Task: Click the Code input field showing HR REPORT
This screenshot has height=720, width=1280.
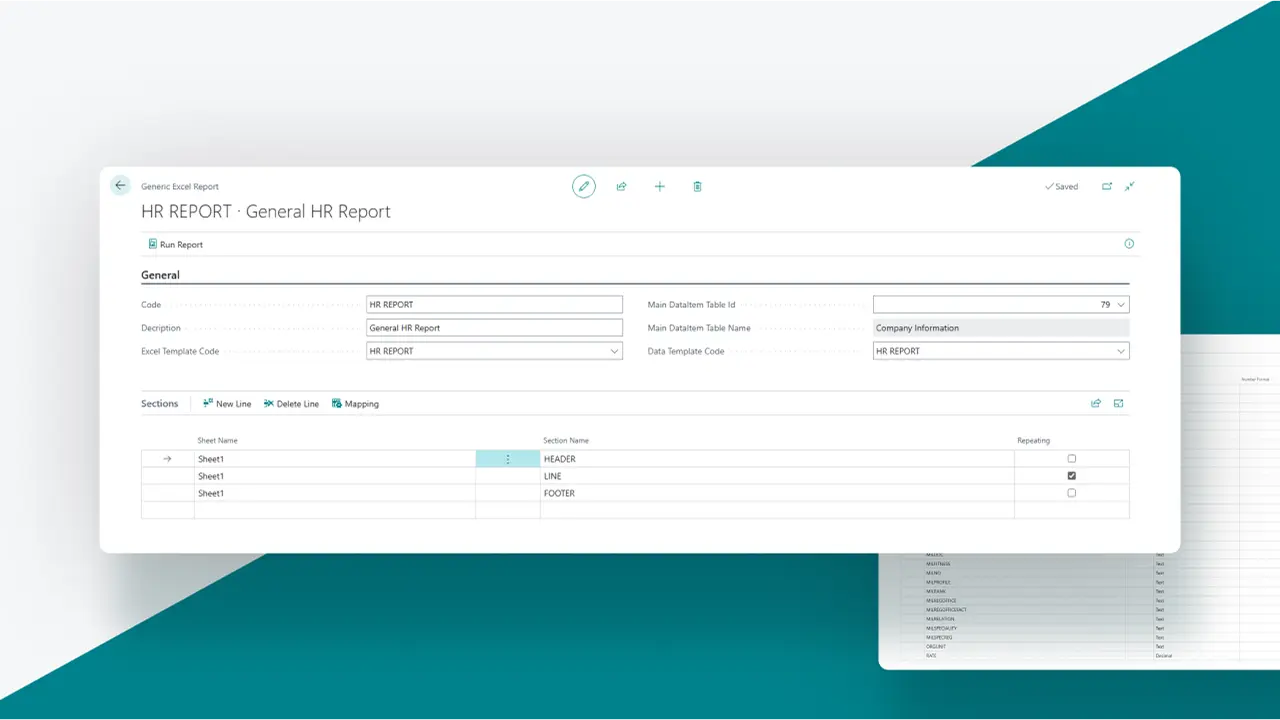Action: (x=494, y=304)
